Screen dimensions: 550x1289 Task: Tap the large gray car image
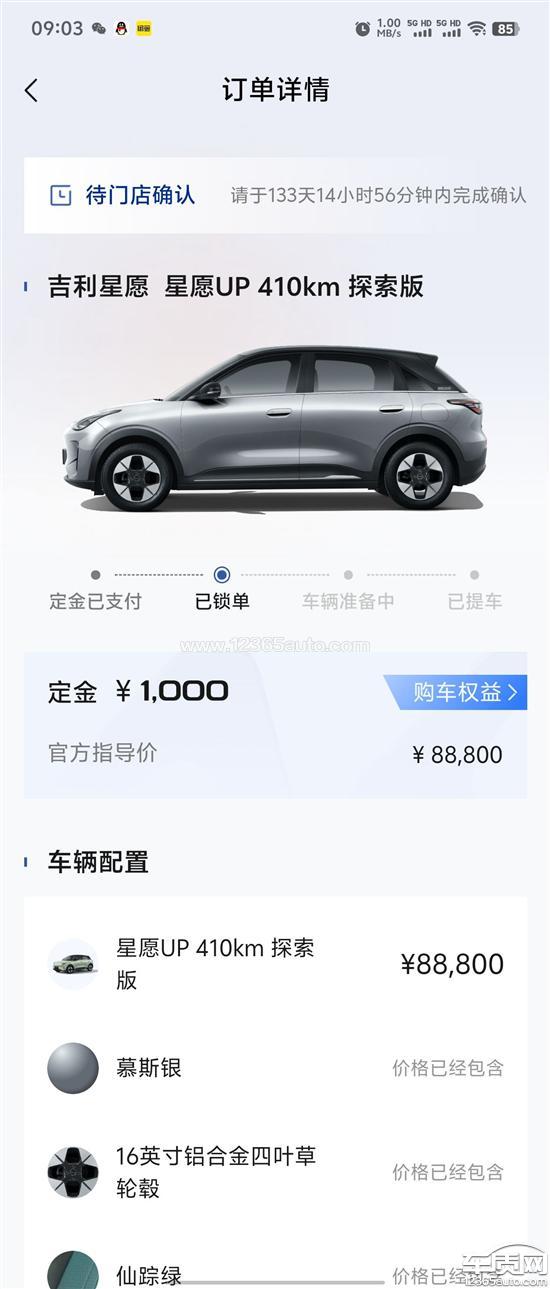[275, 428]
